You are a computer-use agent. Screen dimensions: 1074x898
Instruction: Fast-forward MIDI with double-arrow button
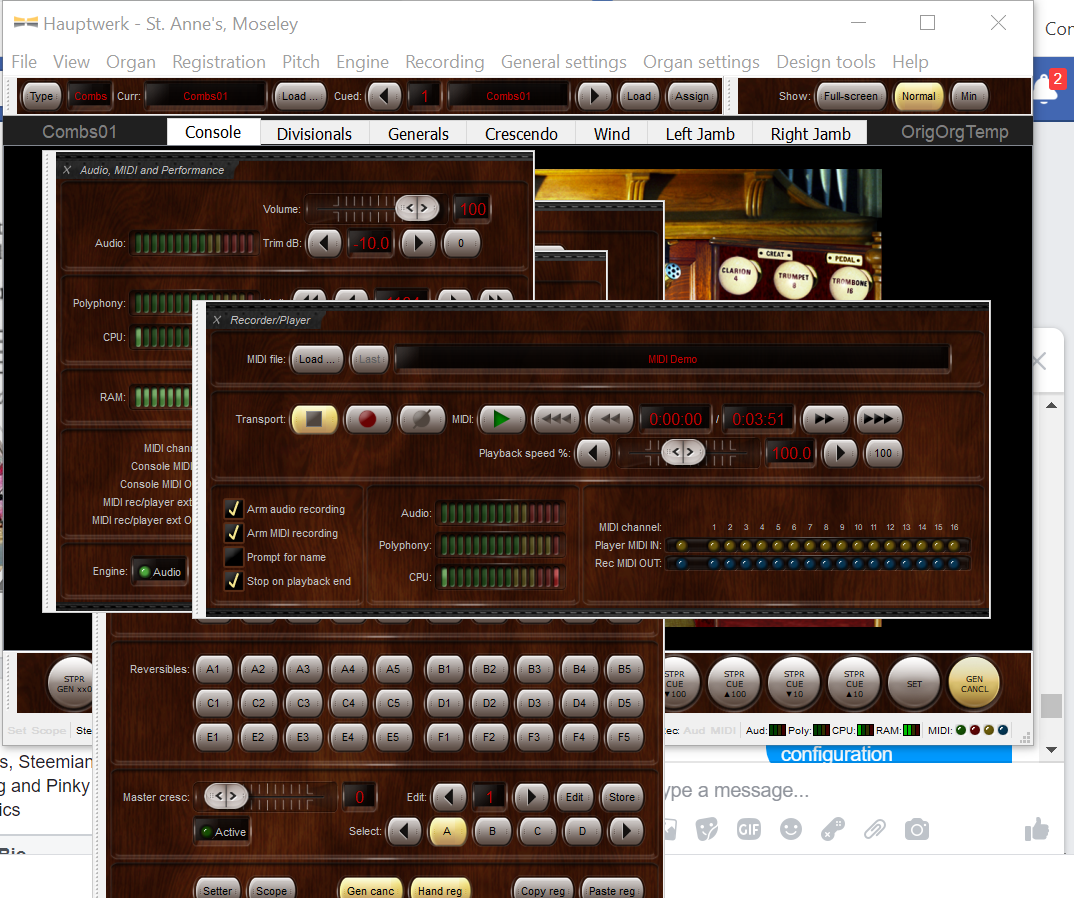(x=825, y=419)
